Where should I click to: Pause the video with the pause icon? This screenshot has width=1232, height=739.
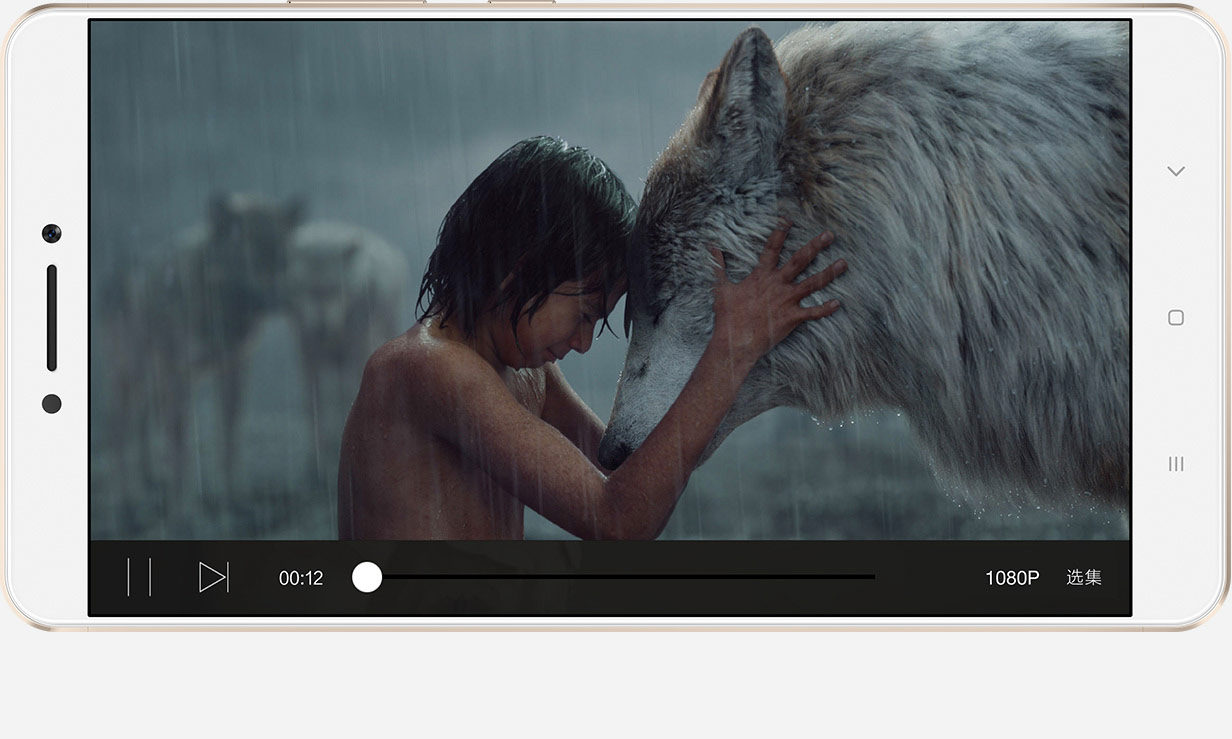coord(139,577)
